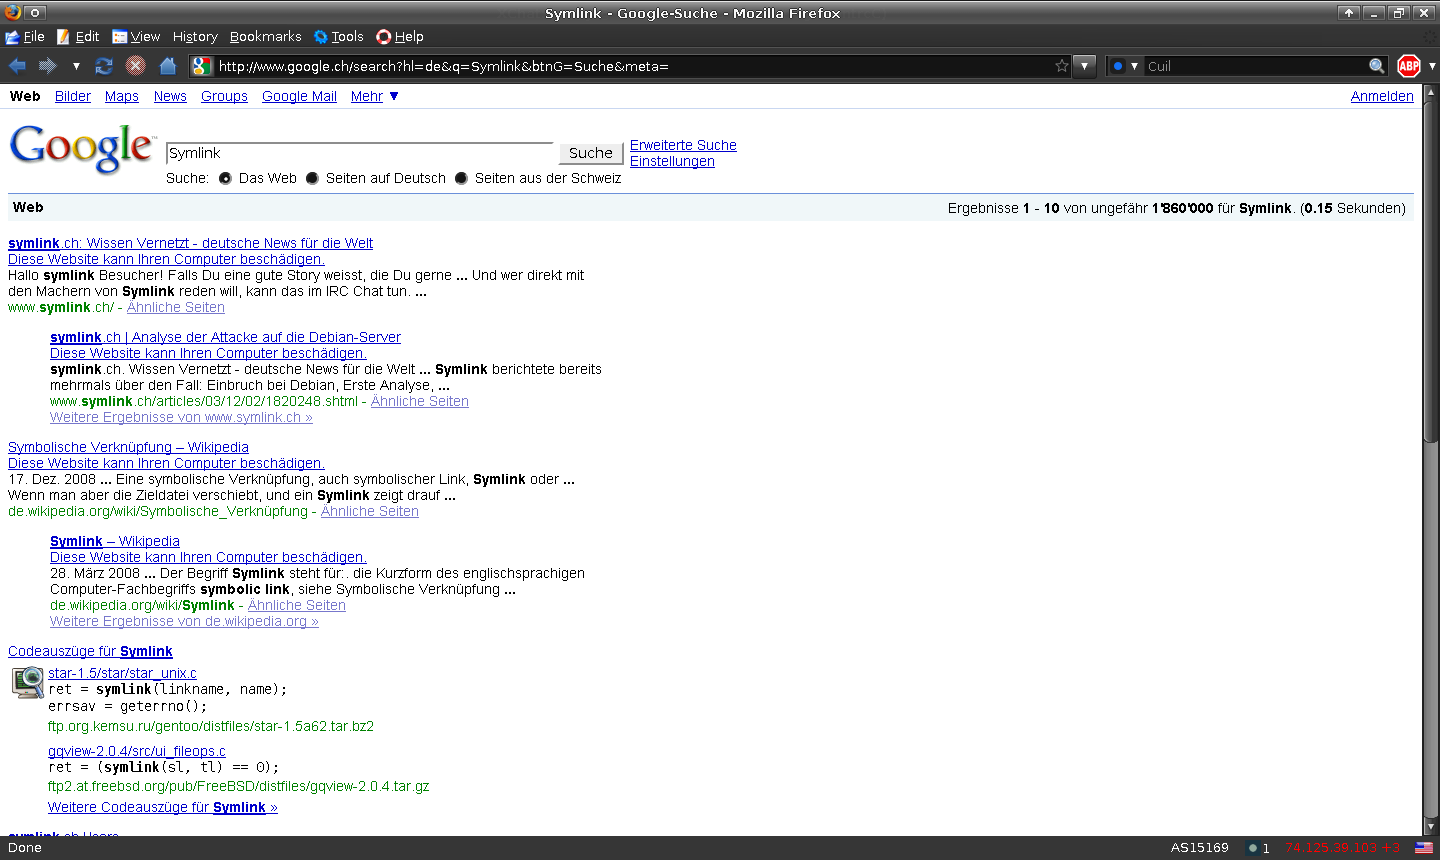Open gqview-2.0.4/src/ui_fileops.c code link
1440x860 pixels.
tap(137, 751)
